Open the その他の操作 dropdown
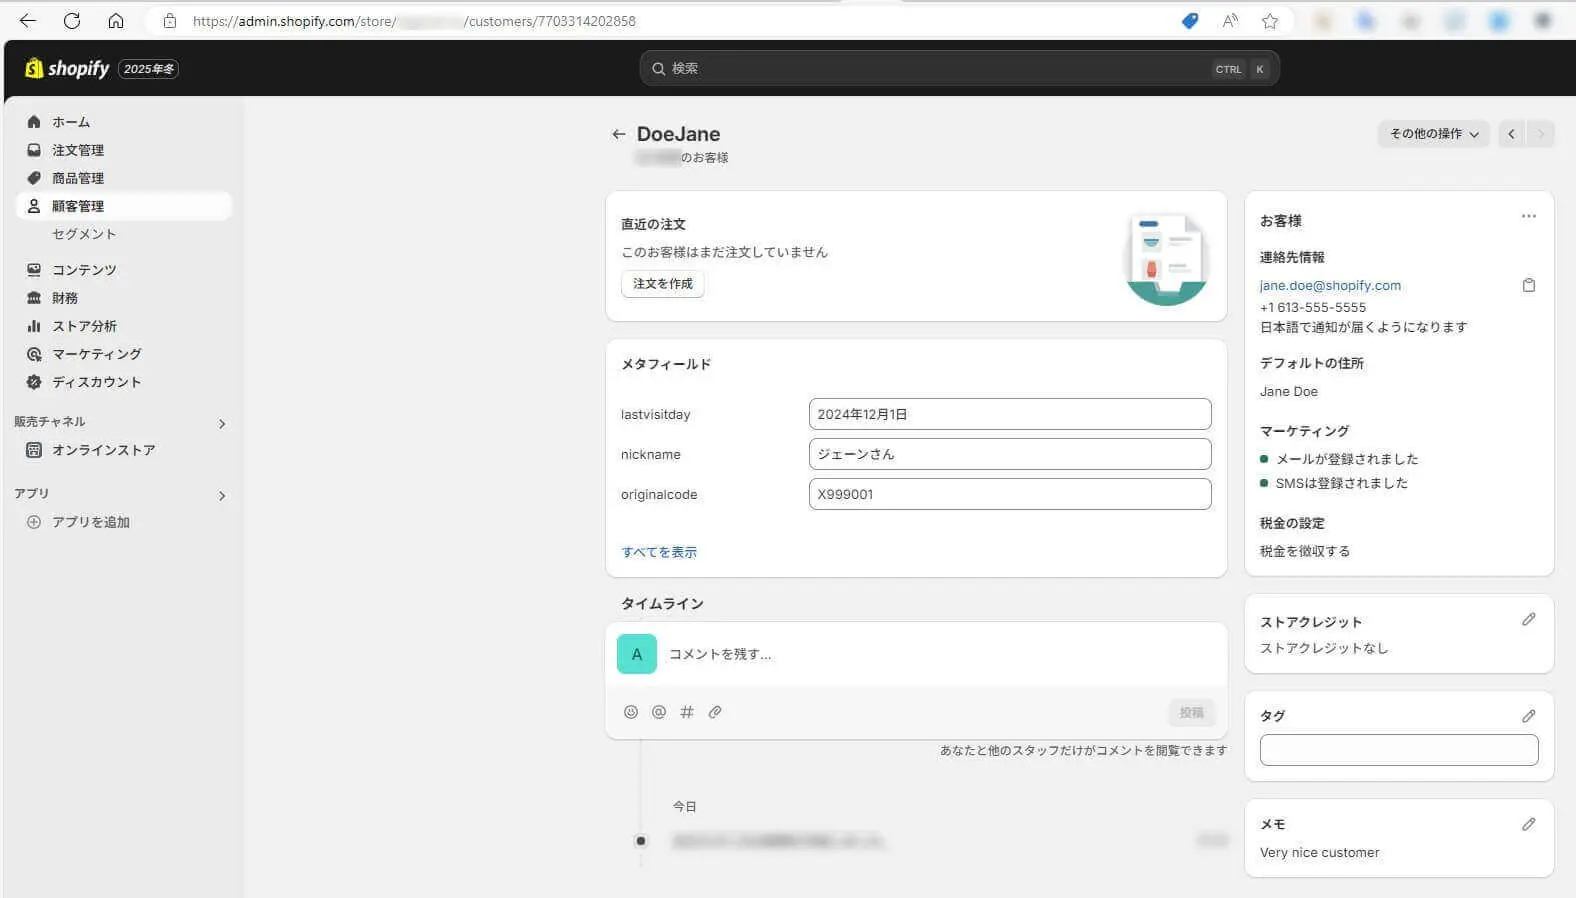Screen dimensions: 1576x898 pyautogui.click(x=1434, y=134)
